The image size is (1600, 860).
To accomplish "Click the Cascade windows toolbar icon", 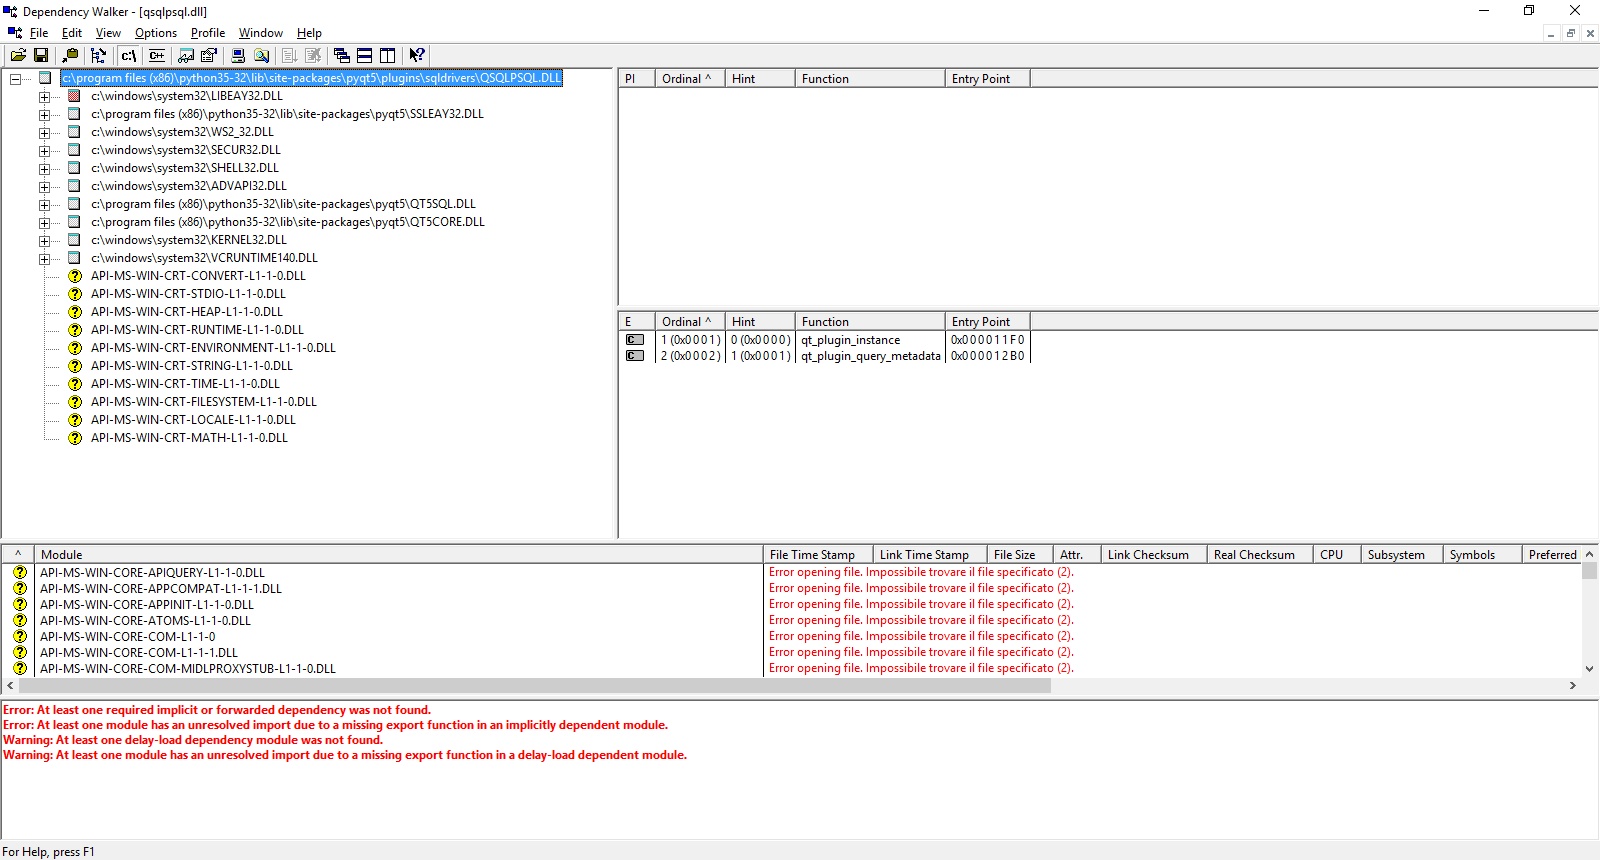I will click(342, 56).
